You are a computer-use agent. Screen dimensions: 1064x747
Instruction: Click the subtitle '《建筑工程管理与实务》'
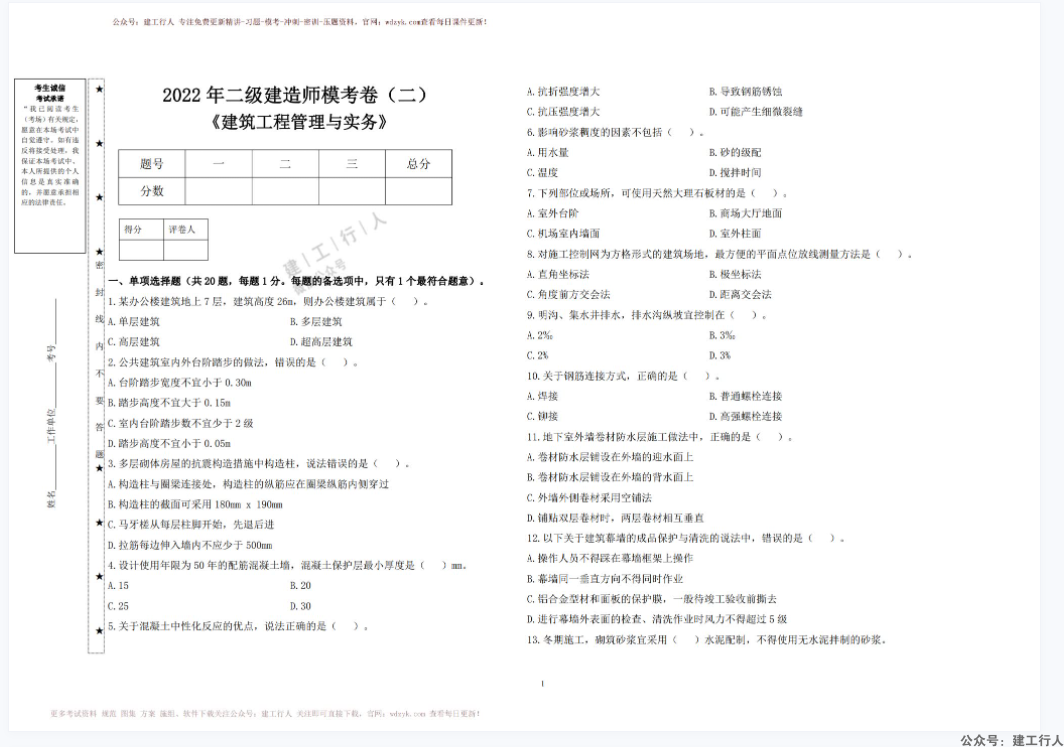tap(299, 122)
